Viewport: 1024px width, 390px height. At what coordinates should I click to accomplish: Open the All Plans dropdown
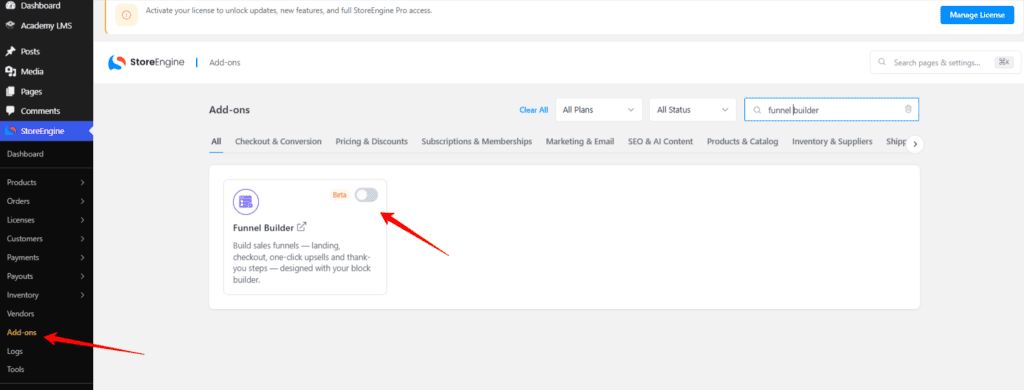tap(599, 110)
